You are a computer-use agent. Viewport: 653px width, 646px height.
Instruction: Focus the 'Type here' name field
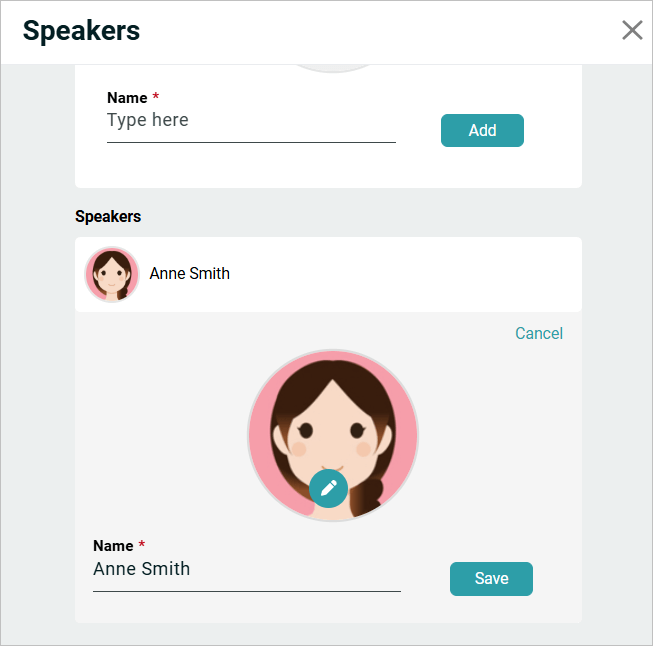pyautogui.click(x=251, y=125)
